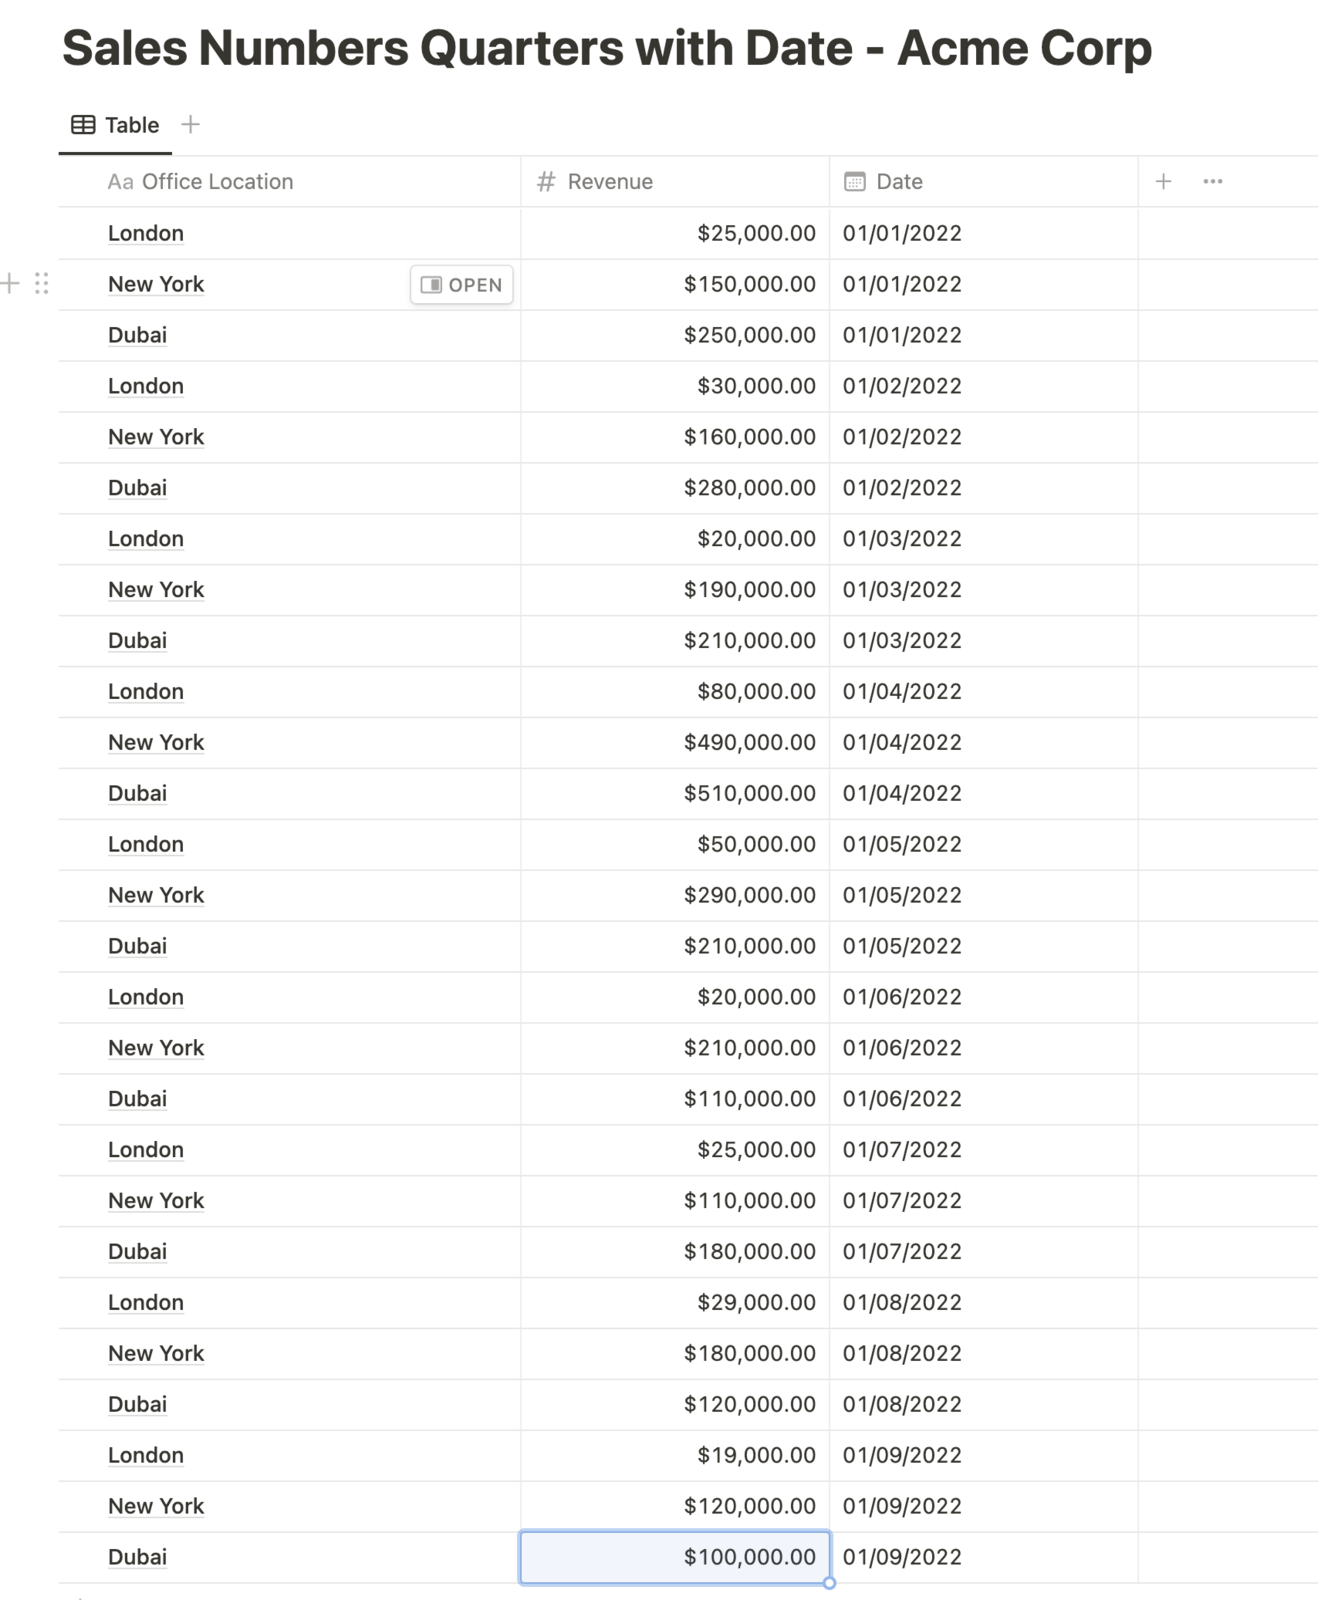Click the Dubai entry dated 01/04/2022
Image resolution: width=1318 pixels, height=1600 pixels.
pos(137,793)
